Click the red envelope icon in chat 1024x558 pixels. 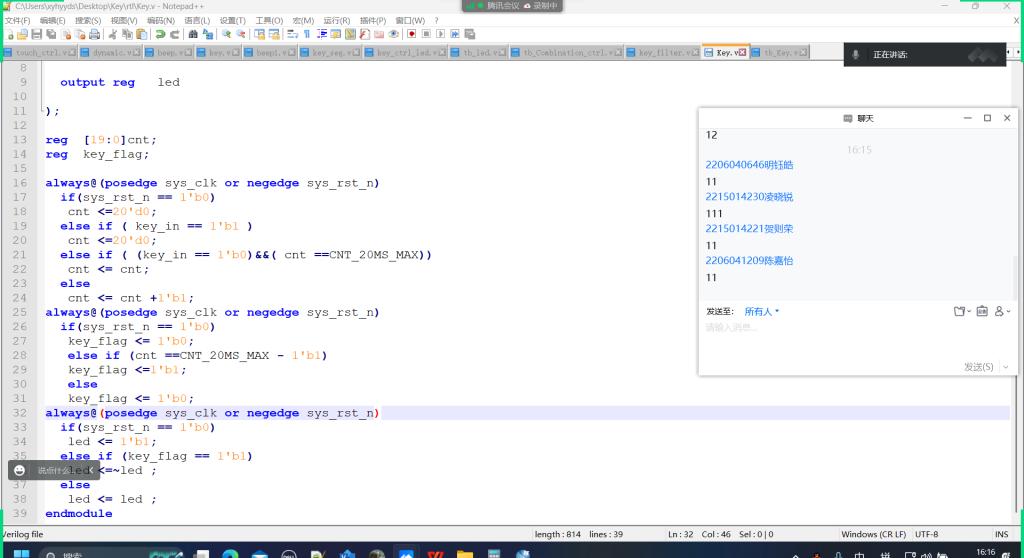(982, 311)
